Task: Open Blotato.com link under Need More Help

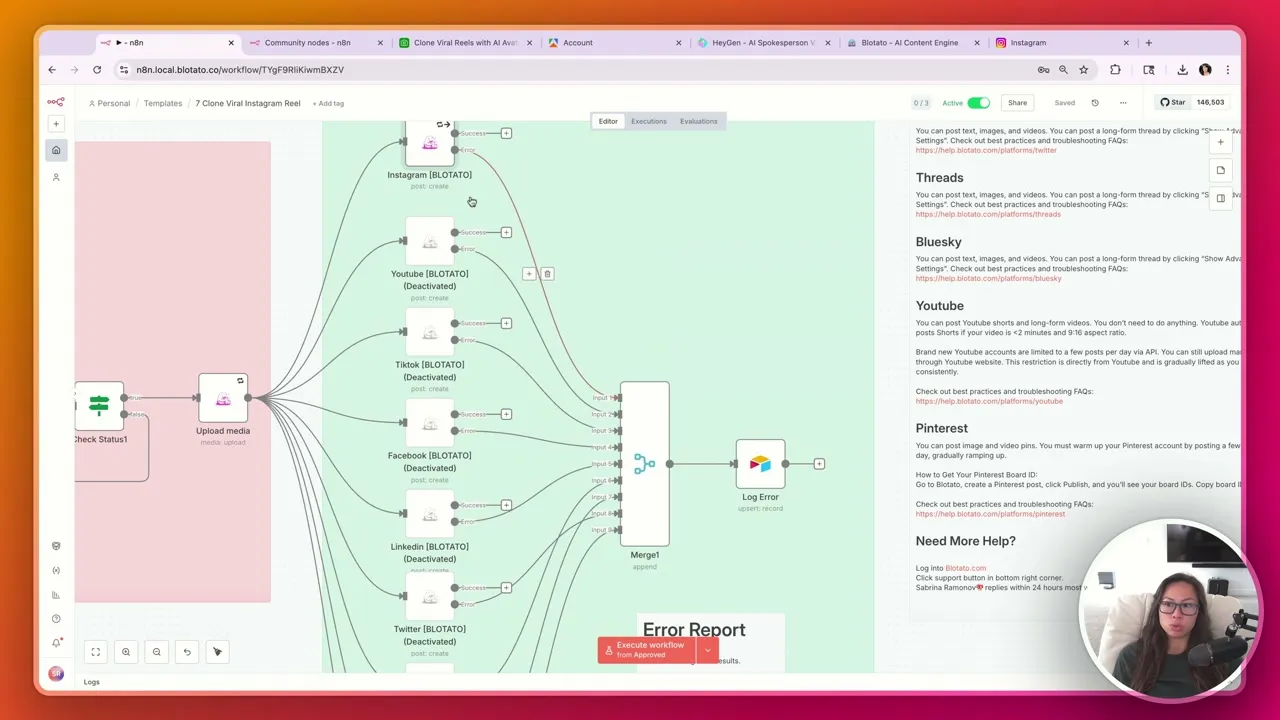Action: 965,568
